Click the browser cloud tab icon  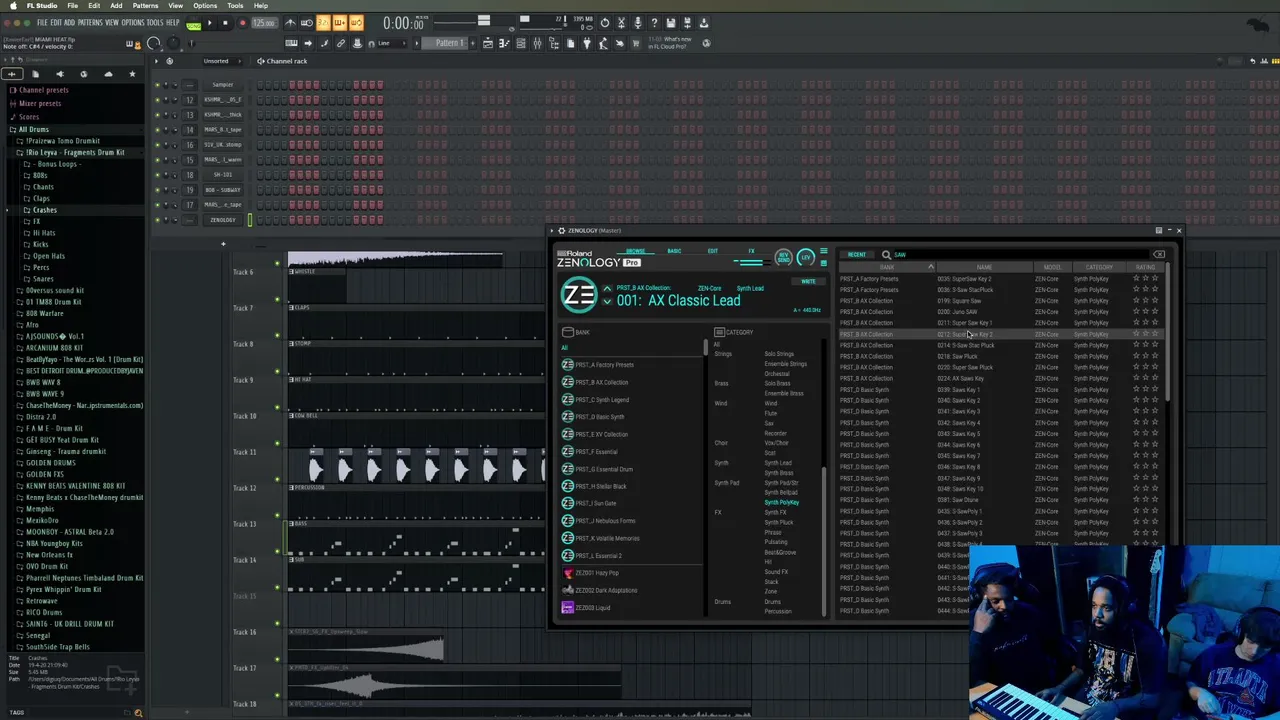coord(108,74)
